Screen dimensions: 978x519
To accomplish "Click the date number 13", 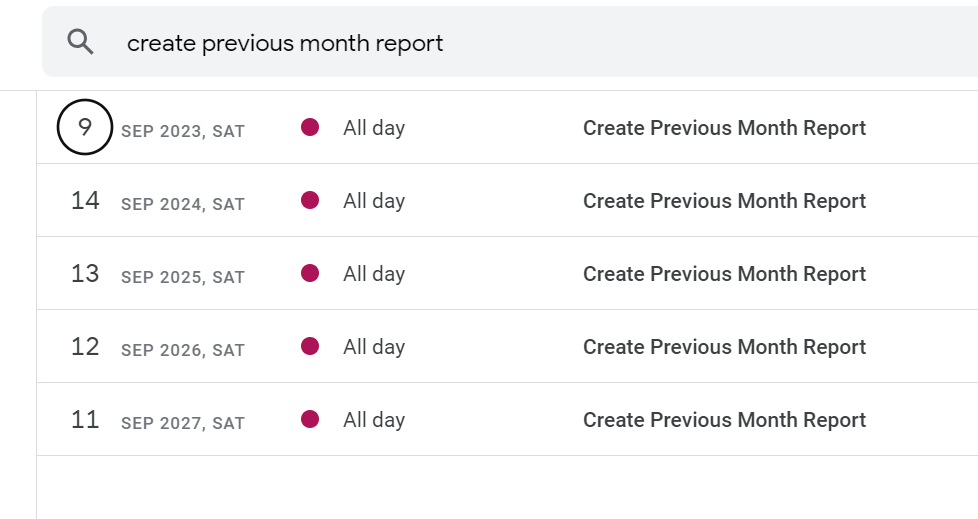I will tap(85, 274).
